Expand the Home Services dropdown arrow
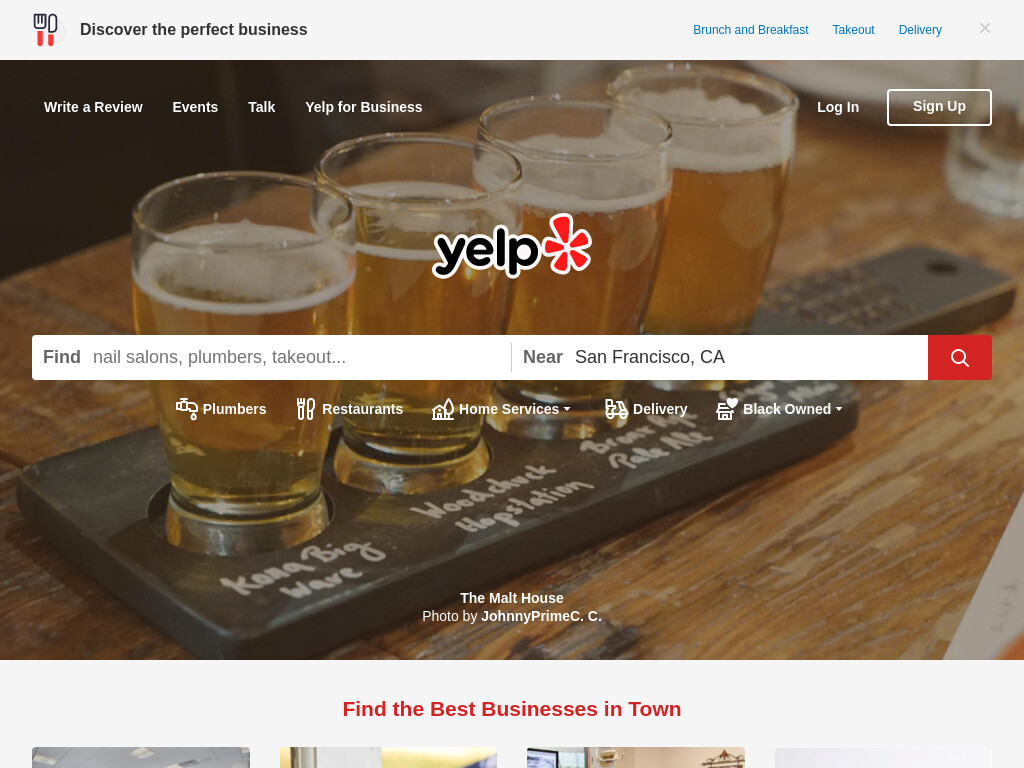This screenshot has height=768, width=1024. [x=567, y=409]
